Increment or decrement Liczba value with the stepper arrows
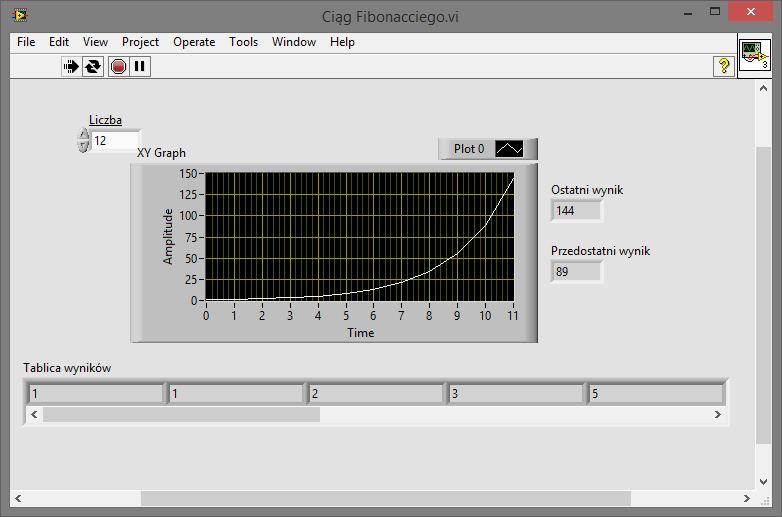782x517 pixels. point(83,141)
